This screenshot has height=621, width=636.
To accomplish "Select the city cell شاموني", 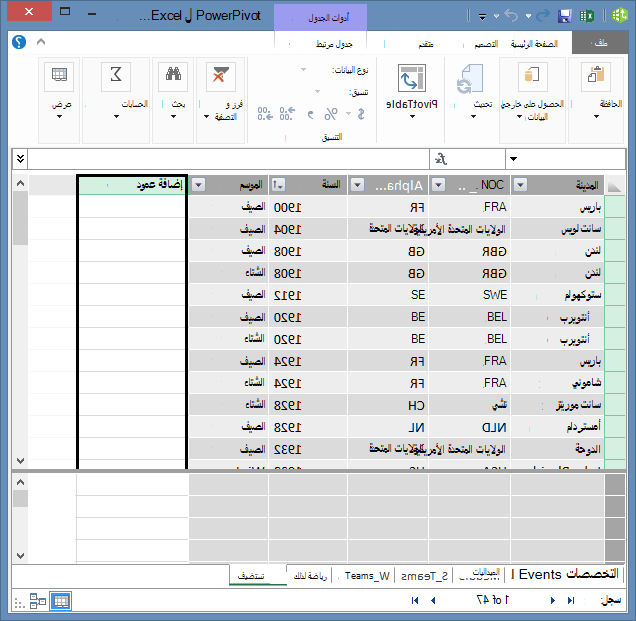I will pyautogui.click(x=557, y=383).
